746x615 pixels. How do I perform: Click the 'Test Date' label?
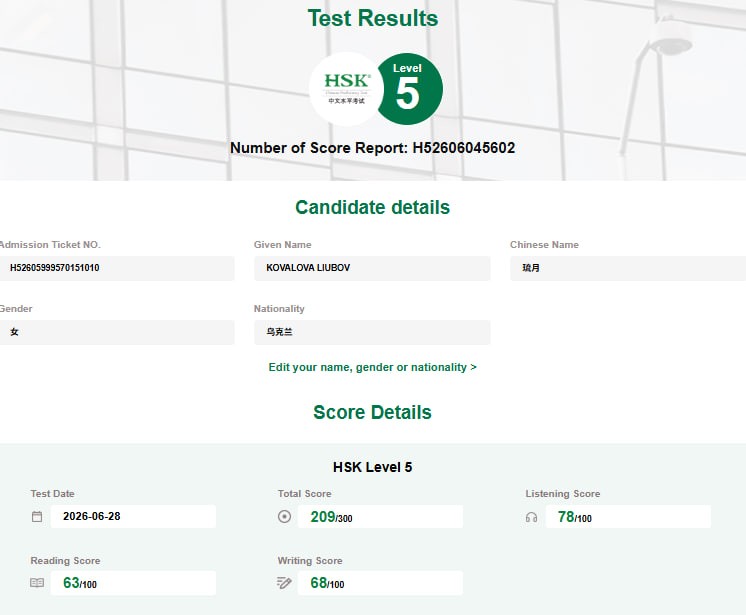52,494
